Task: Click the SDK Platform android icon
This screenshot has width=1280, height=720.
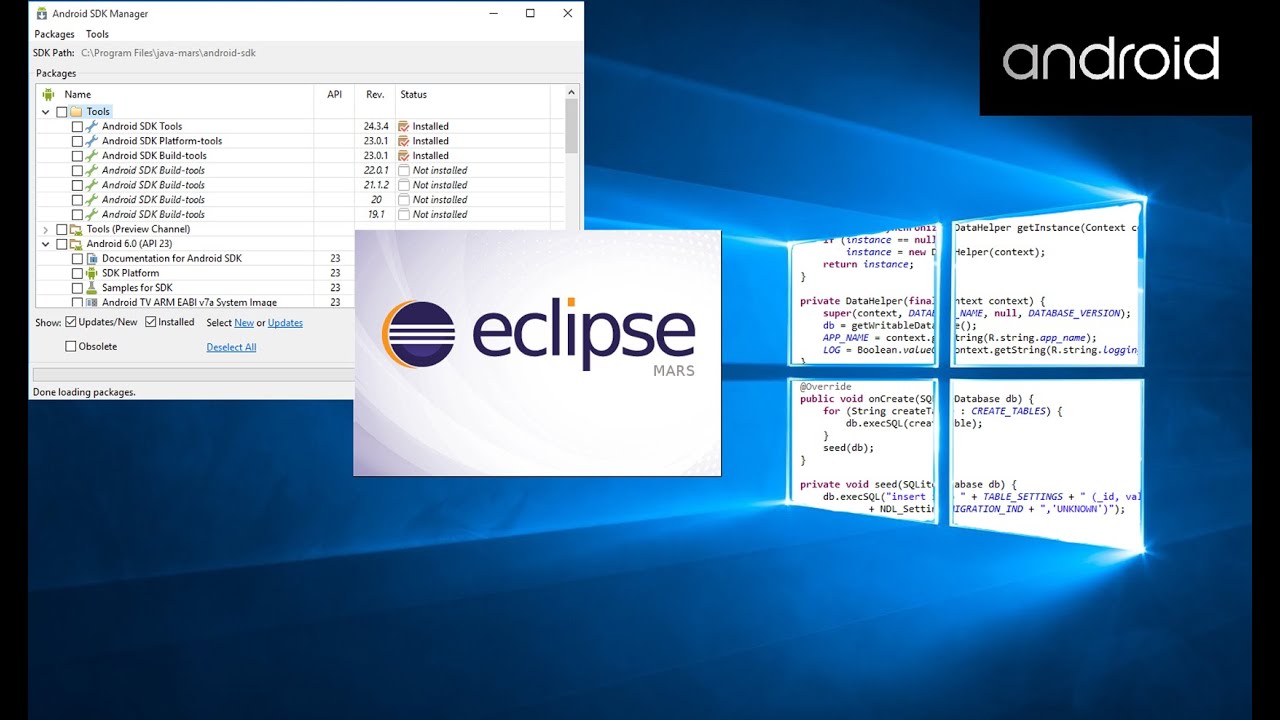Action: tap(92, 273)
